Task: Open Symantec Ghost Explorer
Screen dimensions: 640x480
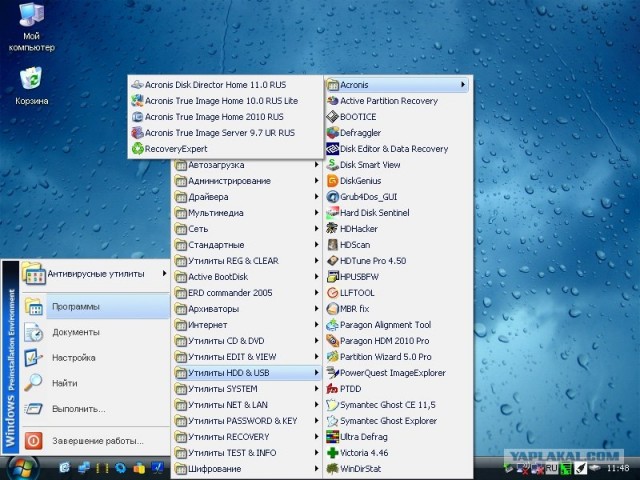Action: (398, 420)
